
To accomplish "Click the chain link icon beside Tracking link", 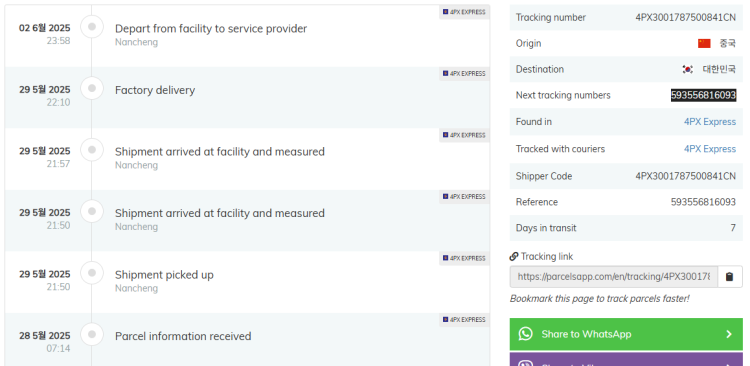I will (514, 256).
